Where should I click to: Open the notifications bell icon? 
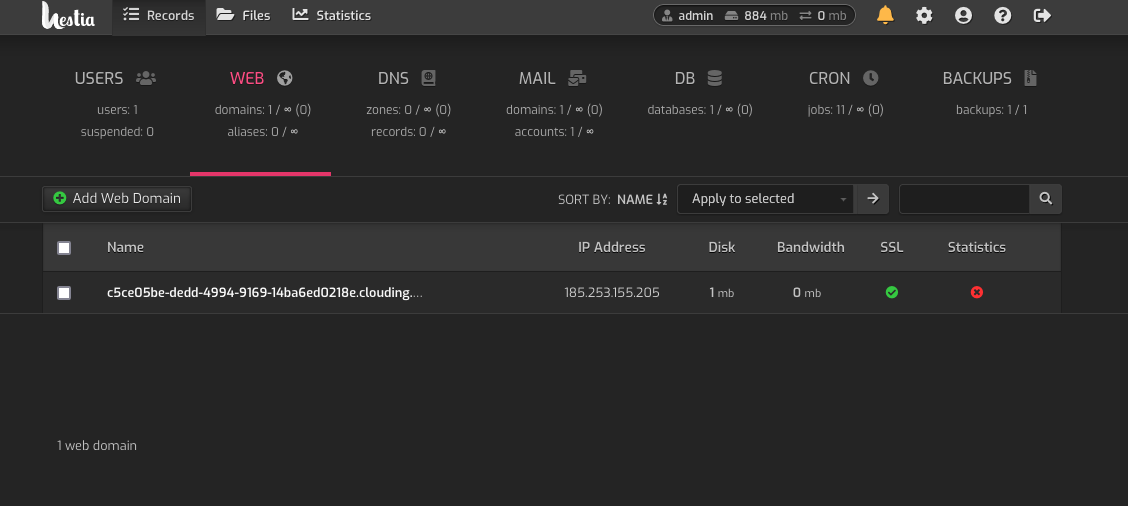[x=885, y=15]
